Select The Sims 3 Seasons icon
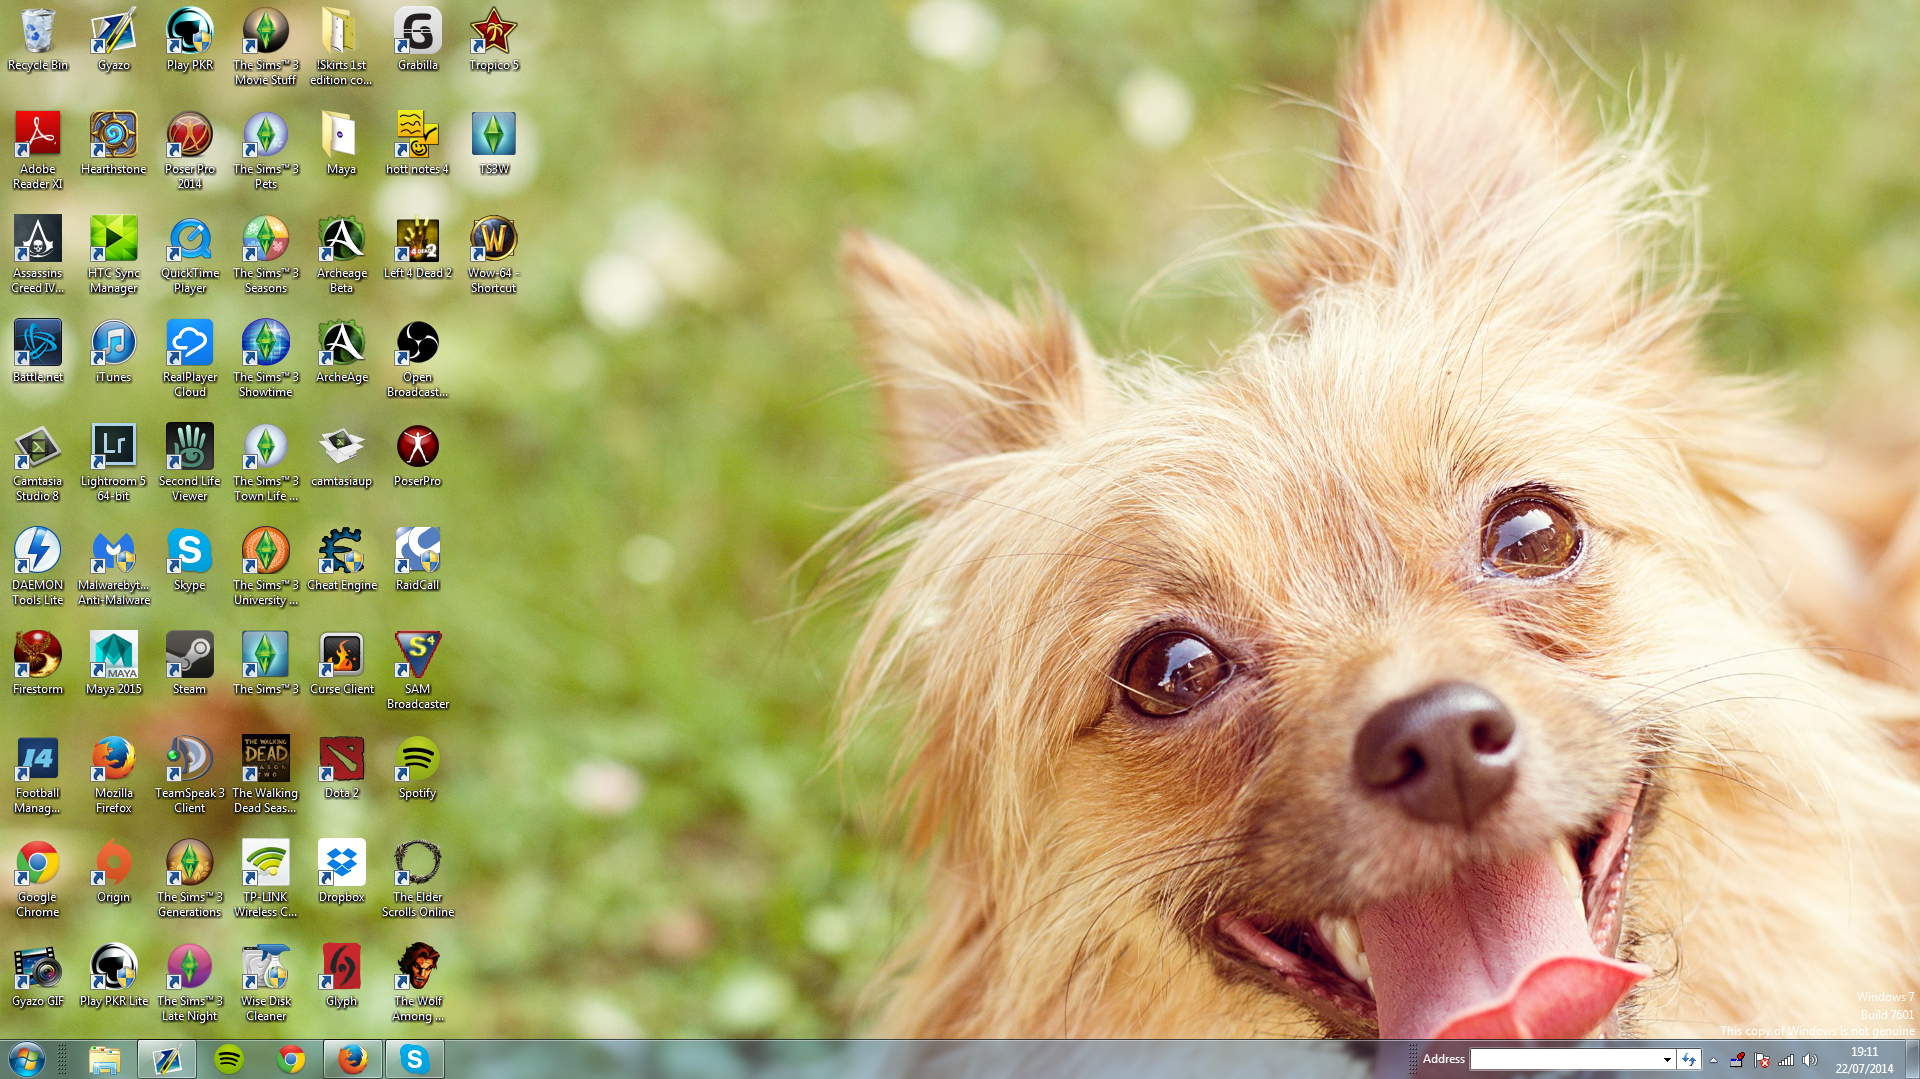The width and height of the screenshot is (1920, 1079). click(x=266, y=255)
